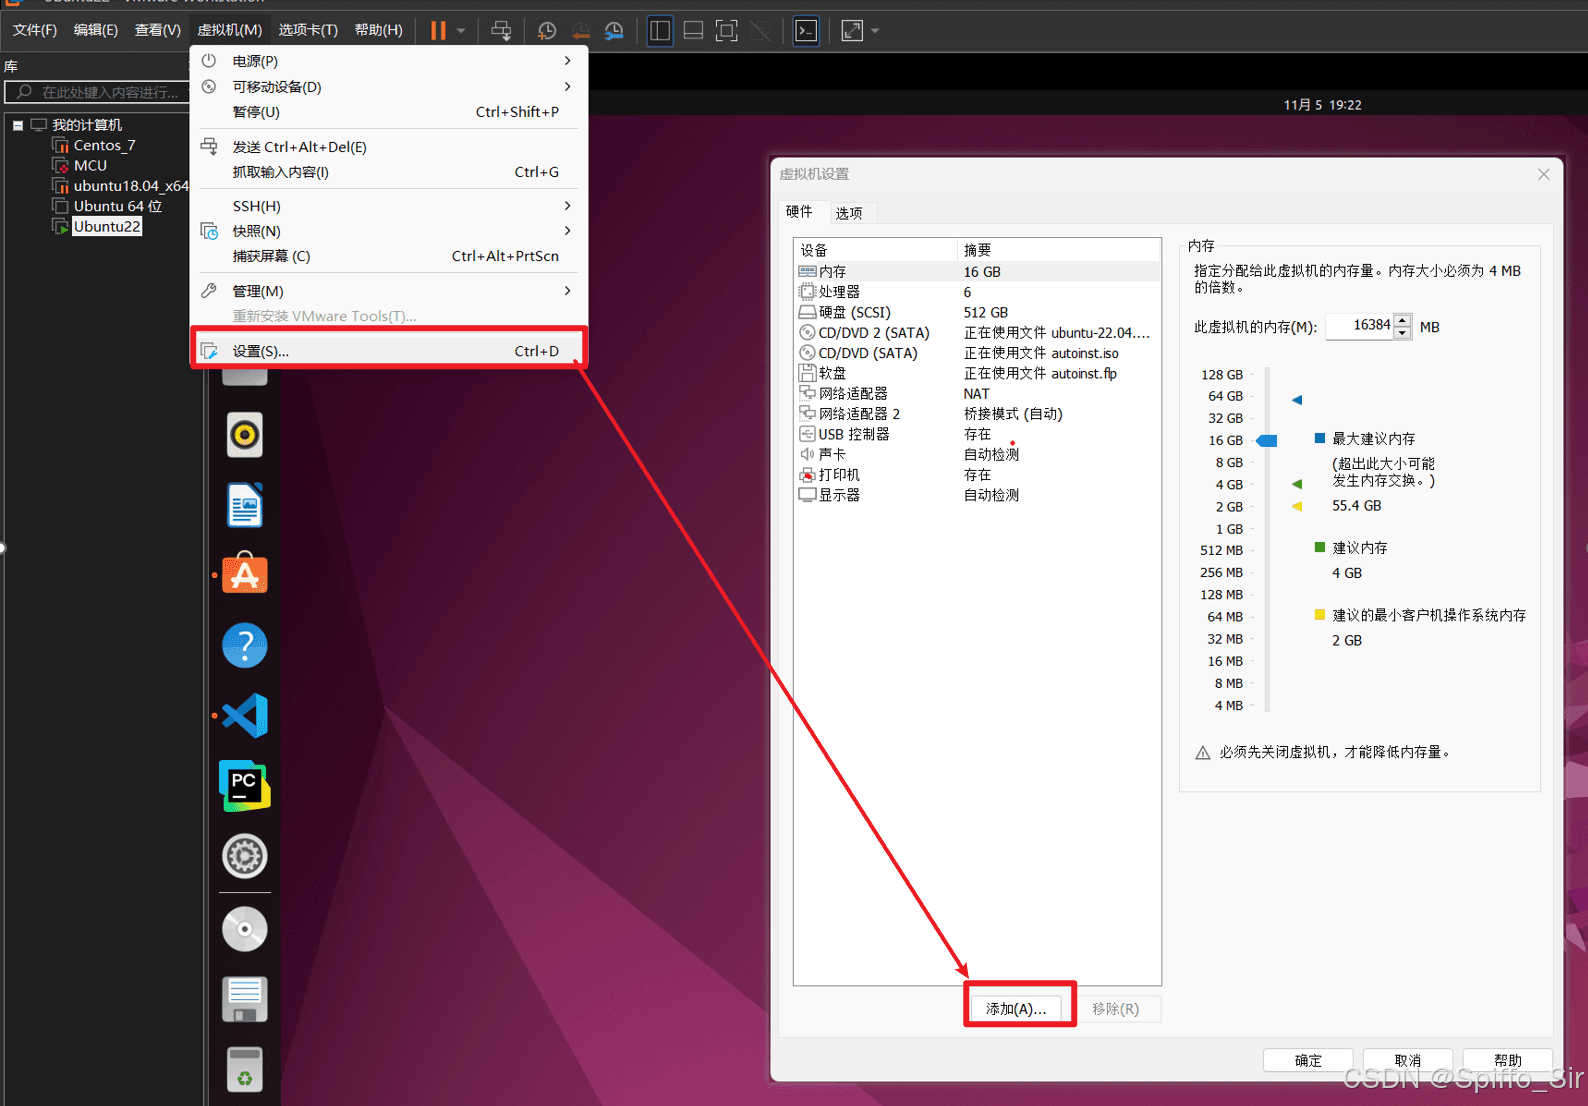This screenshot has height=1106, width=1588.
Task: Click the 确定 button
Action: 1308,1060
